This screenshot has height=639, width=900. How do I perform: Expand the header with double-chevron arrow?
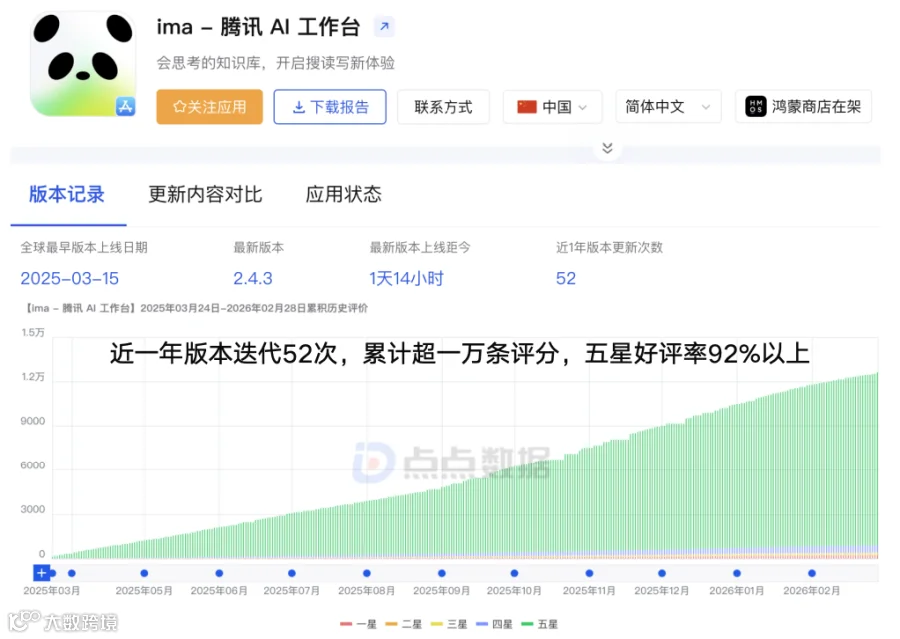pos(607,148)
